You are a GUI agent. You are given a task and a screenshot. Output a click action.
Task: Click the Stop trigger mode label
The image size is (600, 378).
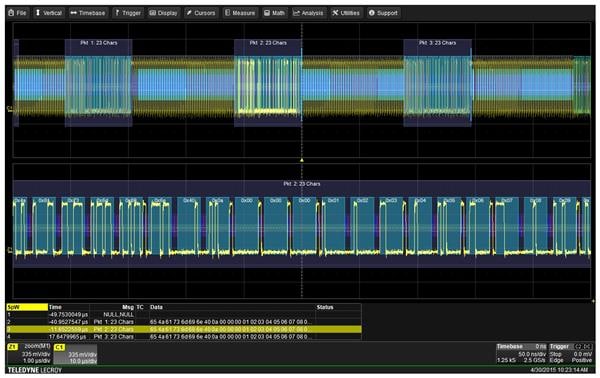coord(555,354)
